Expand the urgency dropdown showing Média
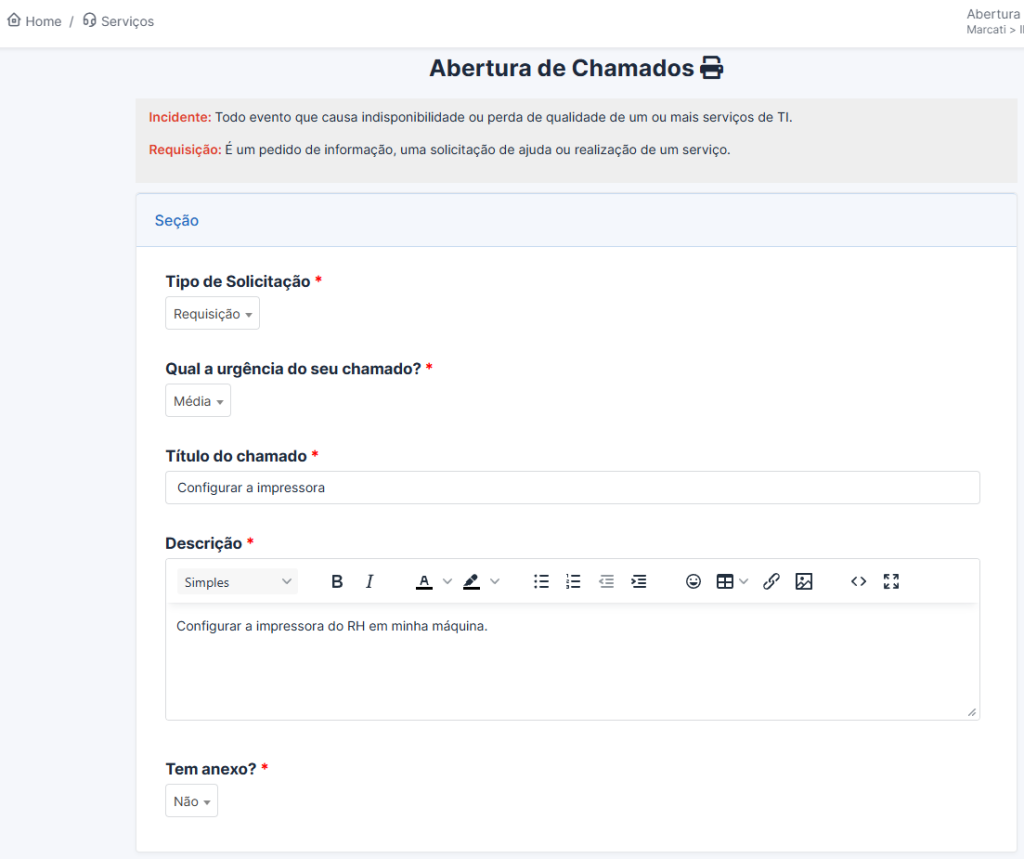The width and height of the screenshot is (1024, 859). (x=198, y=401)
